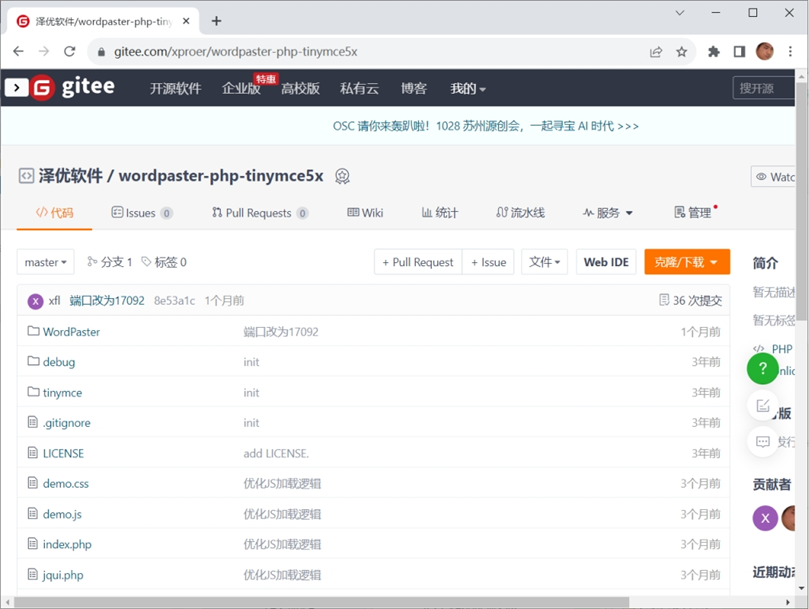The height and width of the screenshot is (609, 809).
Task: Click the Gitee logo in the header
Action: click(73, 88)
